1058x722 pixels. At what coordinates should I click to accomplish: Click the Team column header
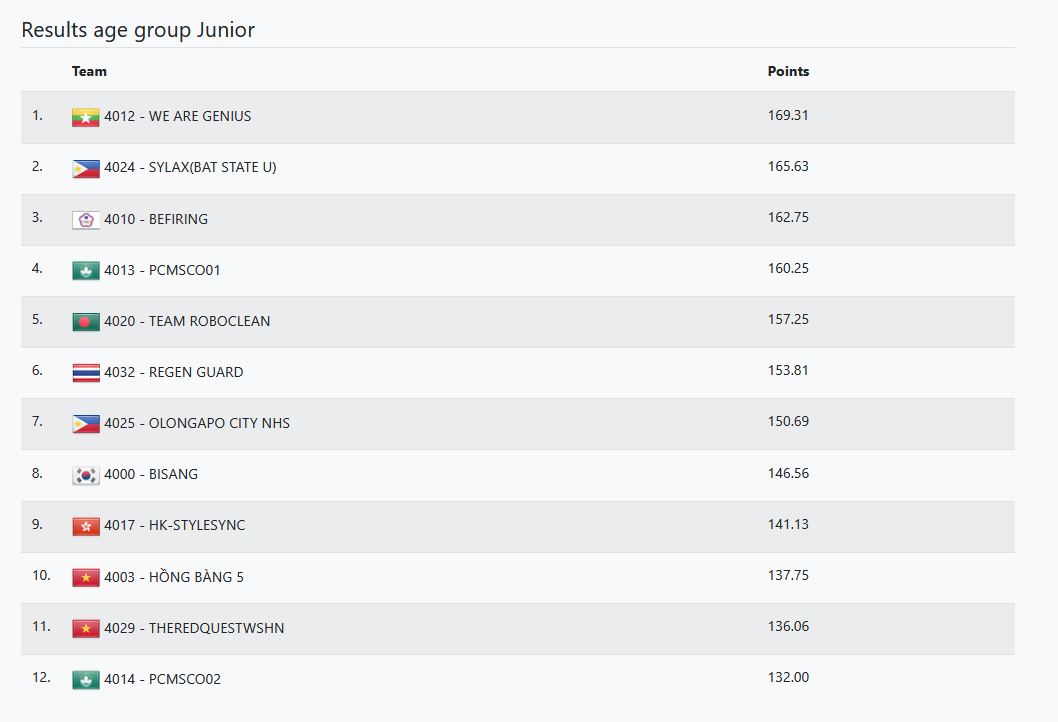coord(89,72)
